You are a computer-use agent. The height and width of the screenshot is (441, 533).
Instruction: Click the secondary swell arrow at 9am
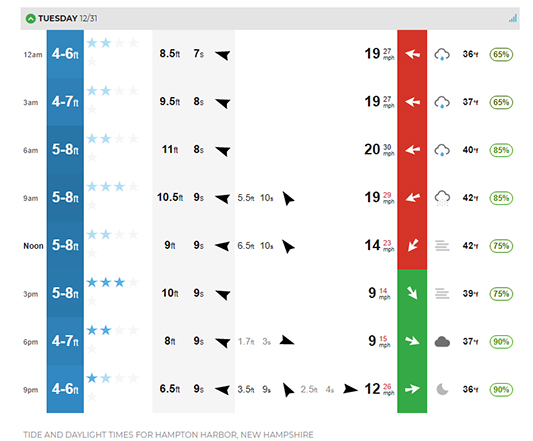tap(288, 199)
